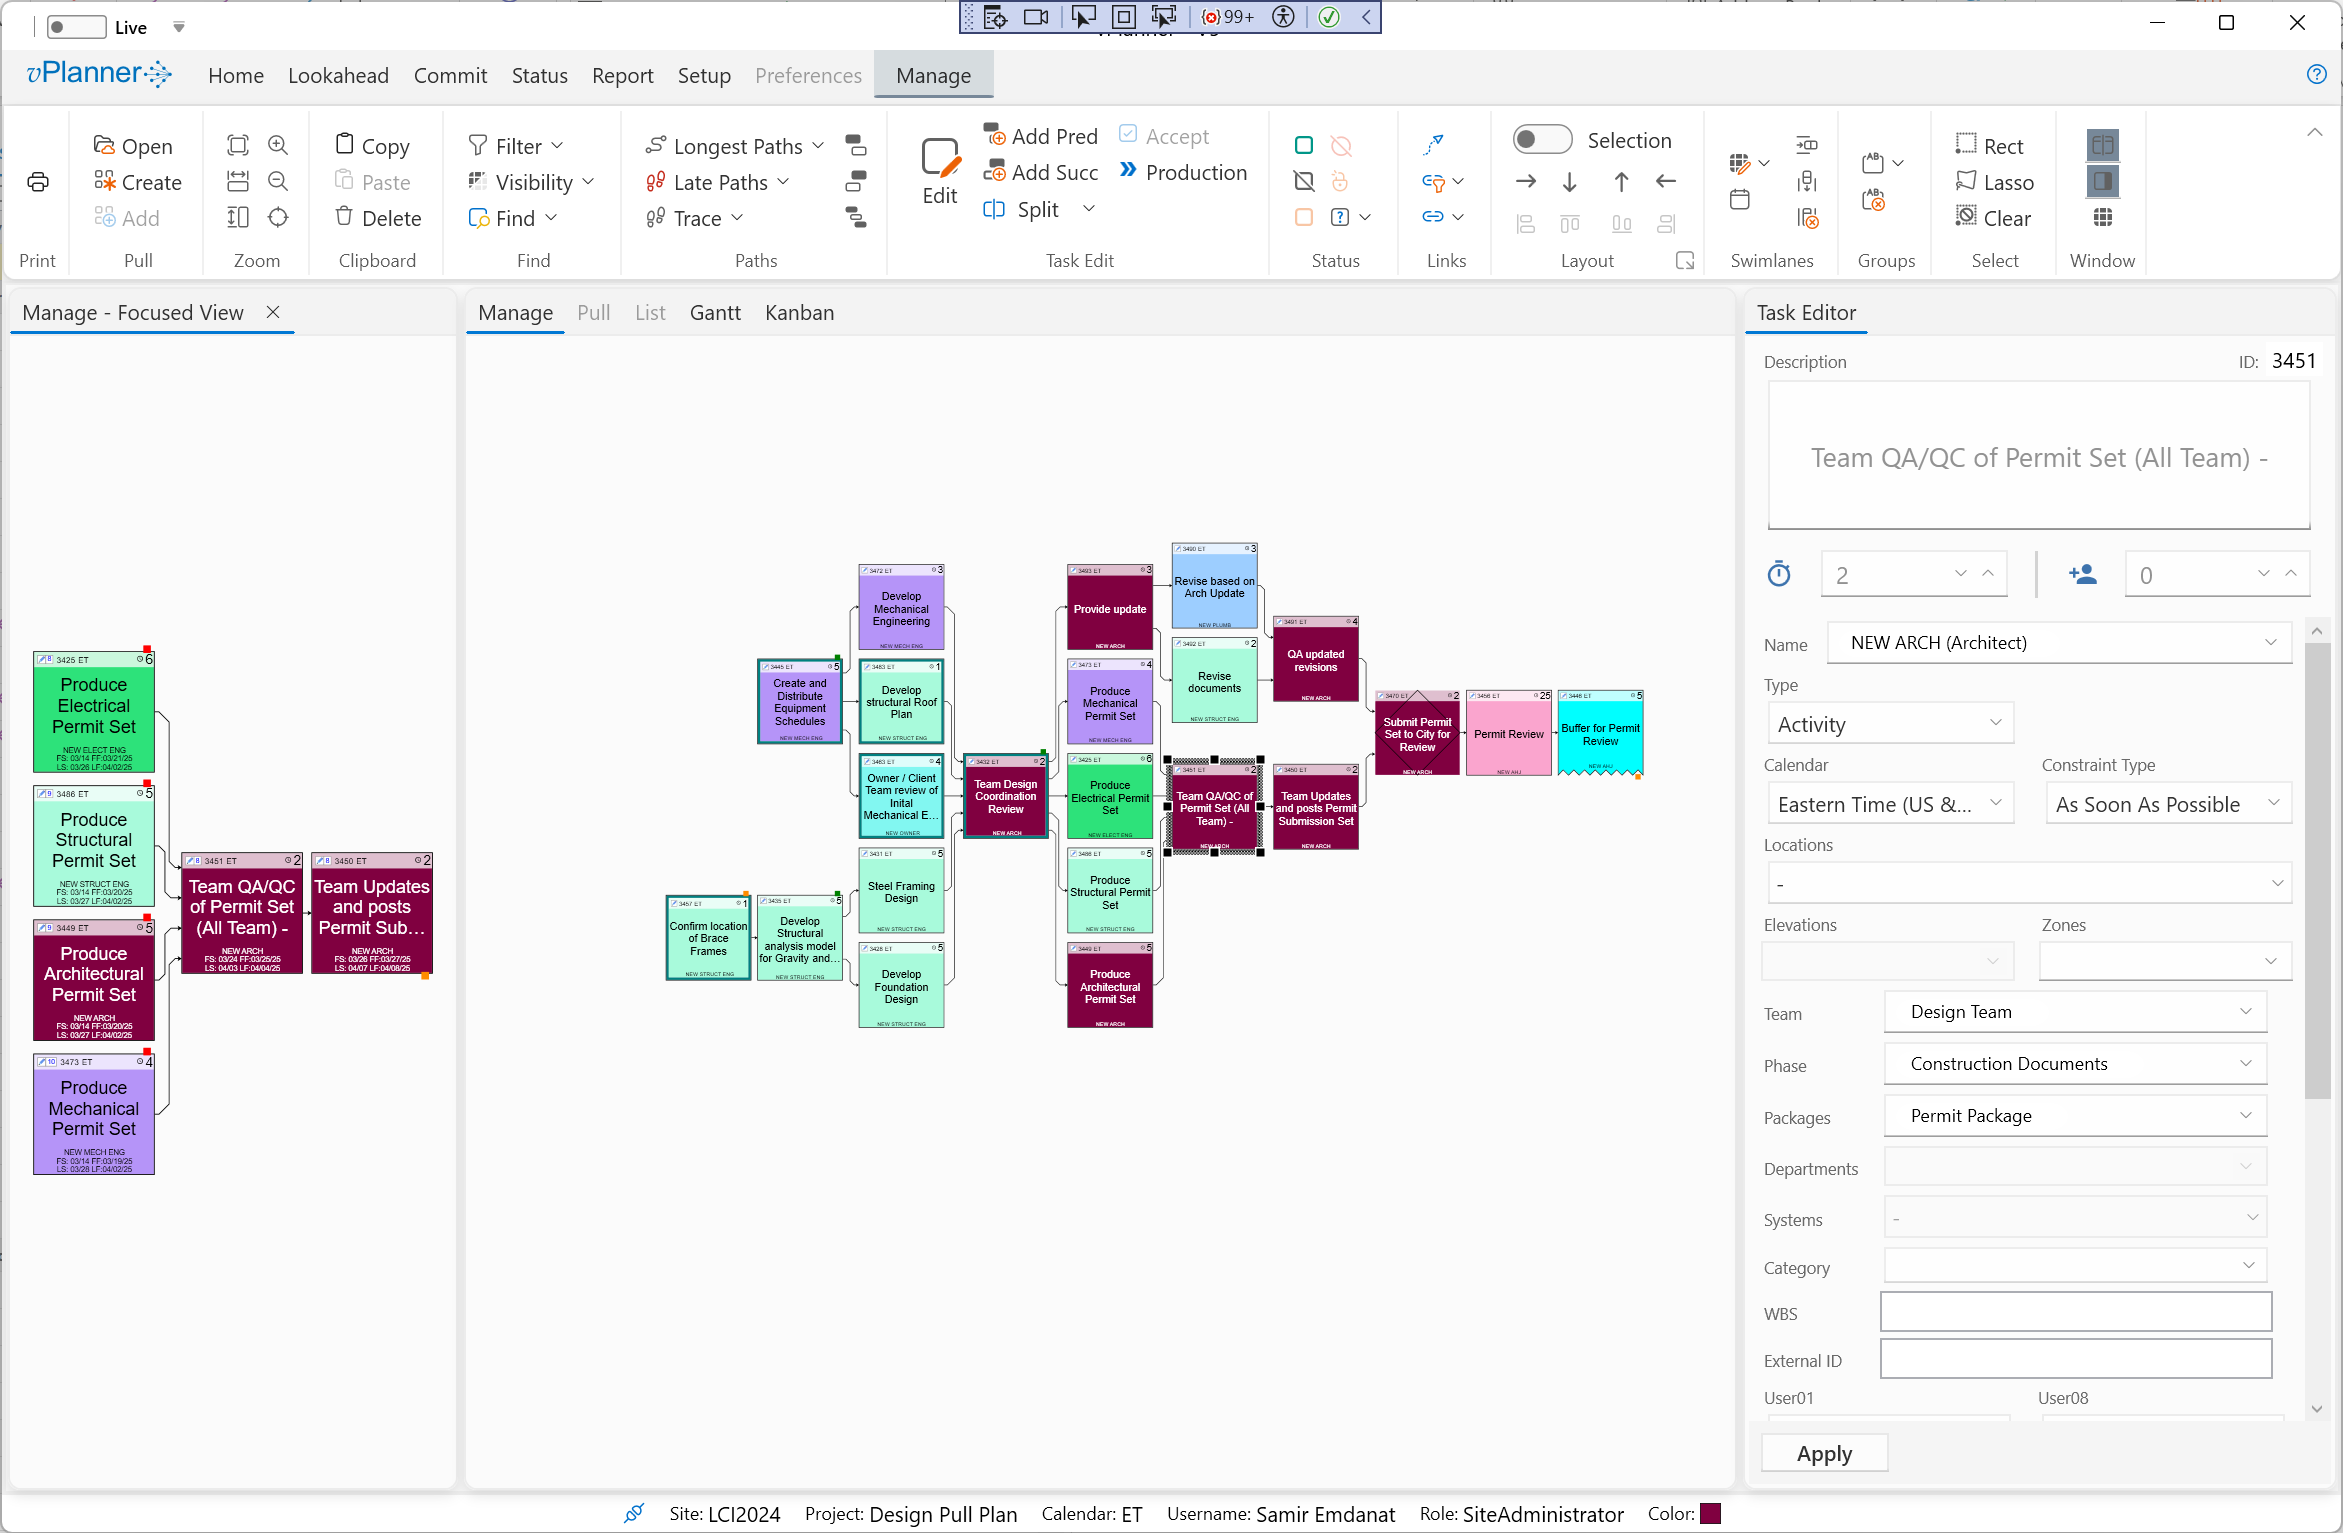The image size is (2343, 1533).
Task: Click the status bar Color swatch
Action: [1710, 1514]
